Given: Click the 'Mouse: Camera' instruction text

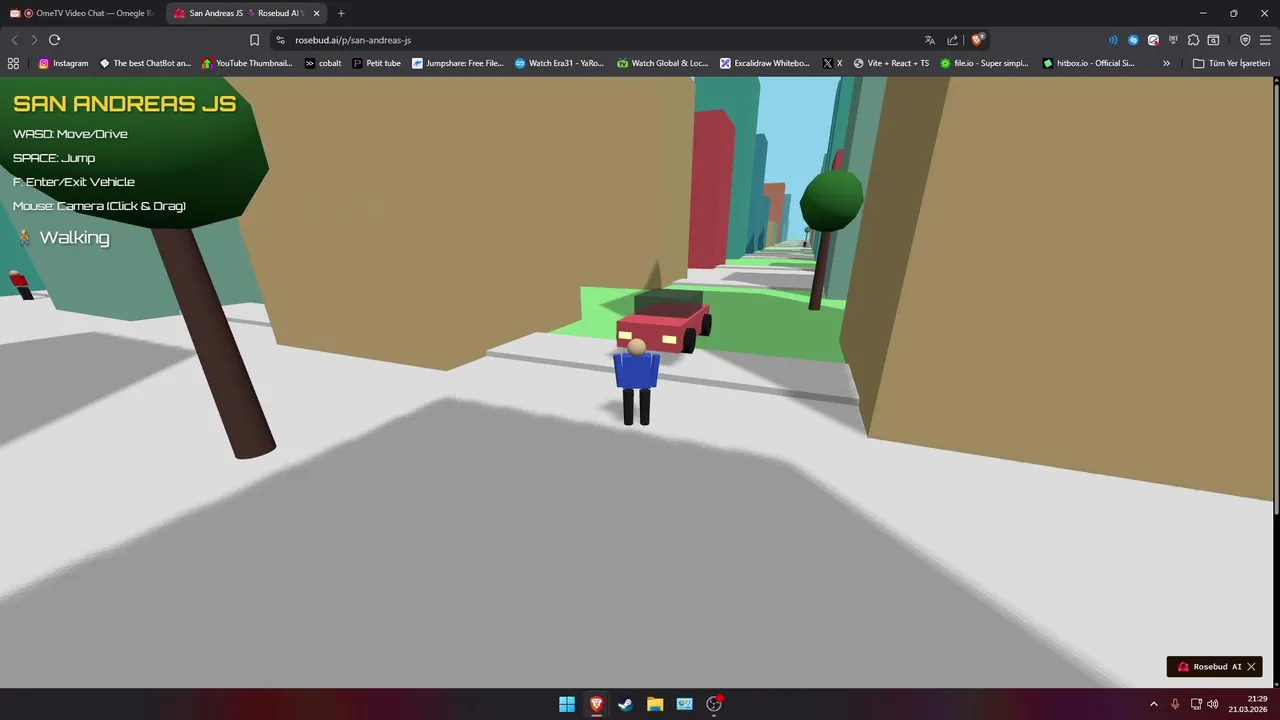Looking at the screenshot, I should [x=99, y=206].
